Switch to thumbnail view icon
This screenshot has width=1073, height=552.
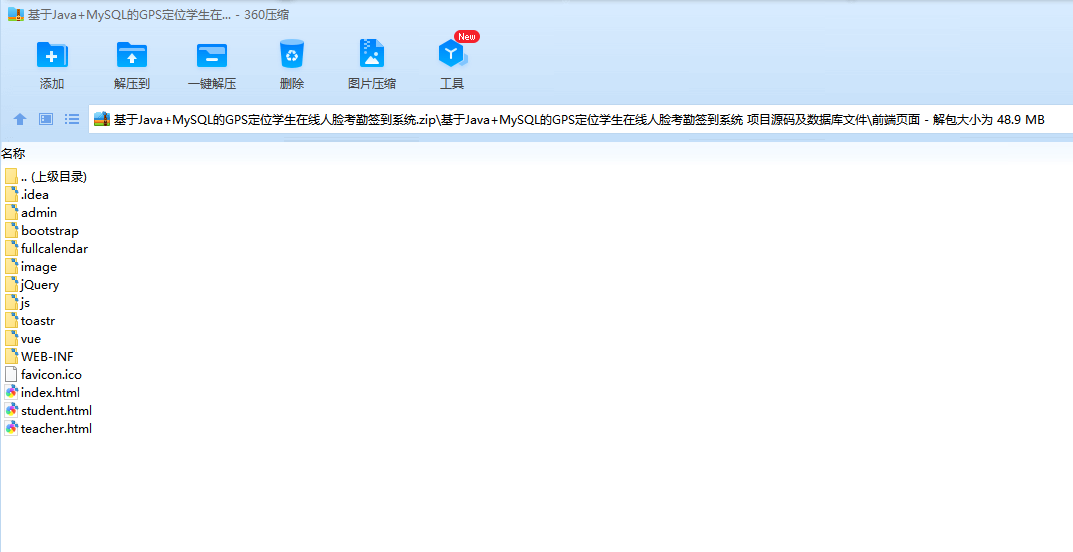[x=46, y=119]
